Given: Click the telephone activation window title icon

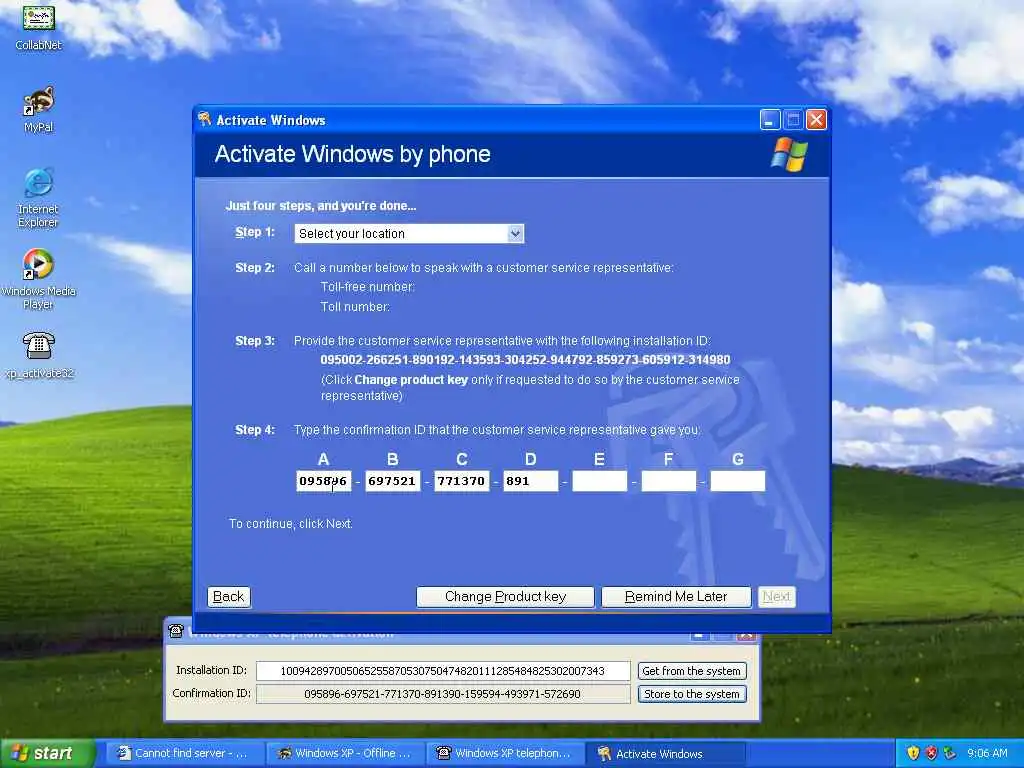Looking at the screenshot, I should [176, 632].
